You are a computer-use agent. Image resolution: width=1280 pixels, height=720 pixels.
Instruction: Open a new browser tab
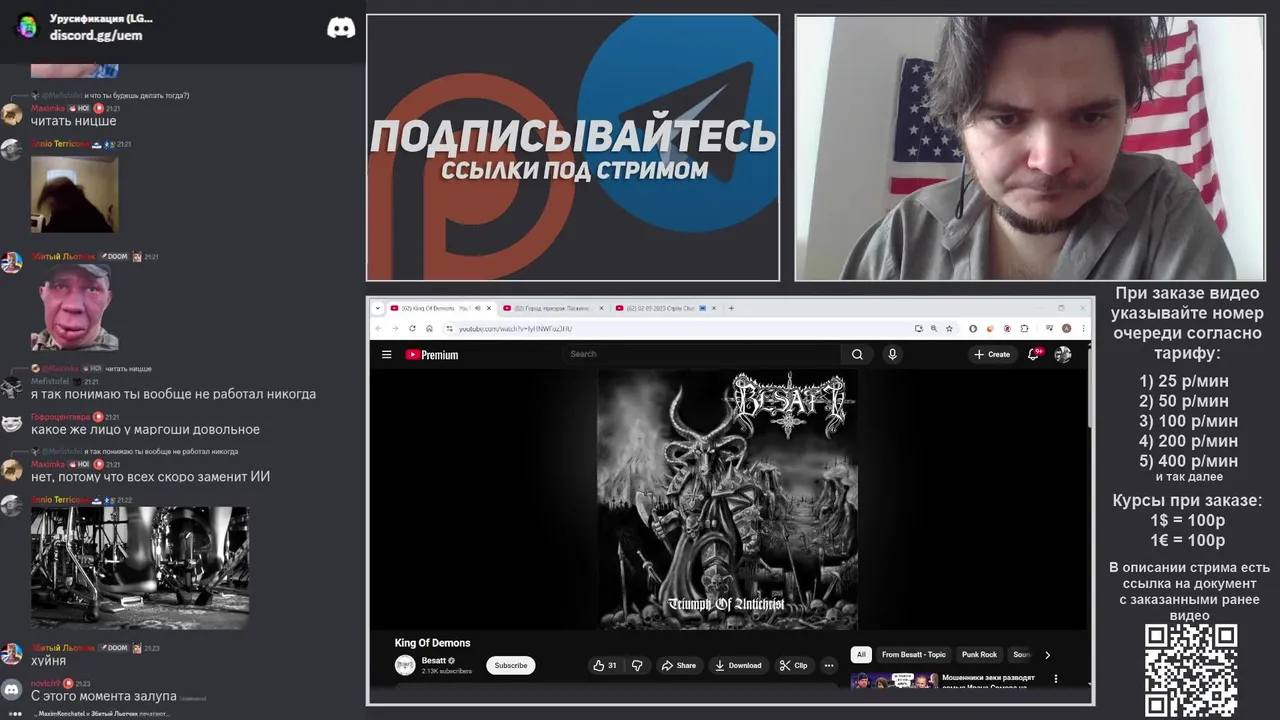(x=731, y=308)
